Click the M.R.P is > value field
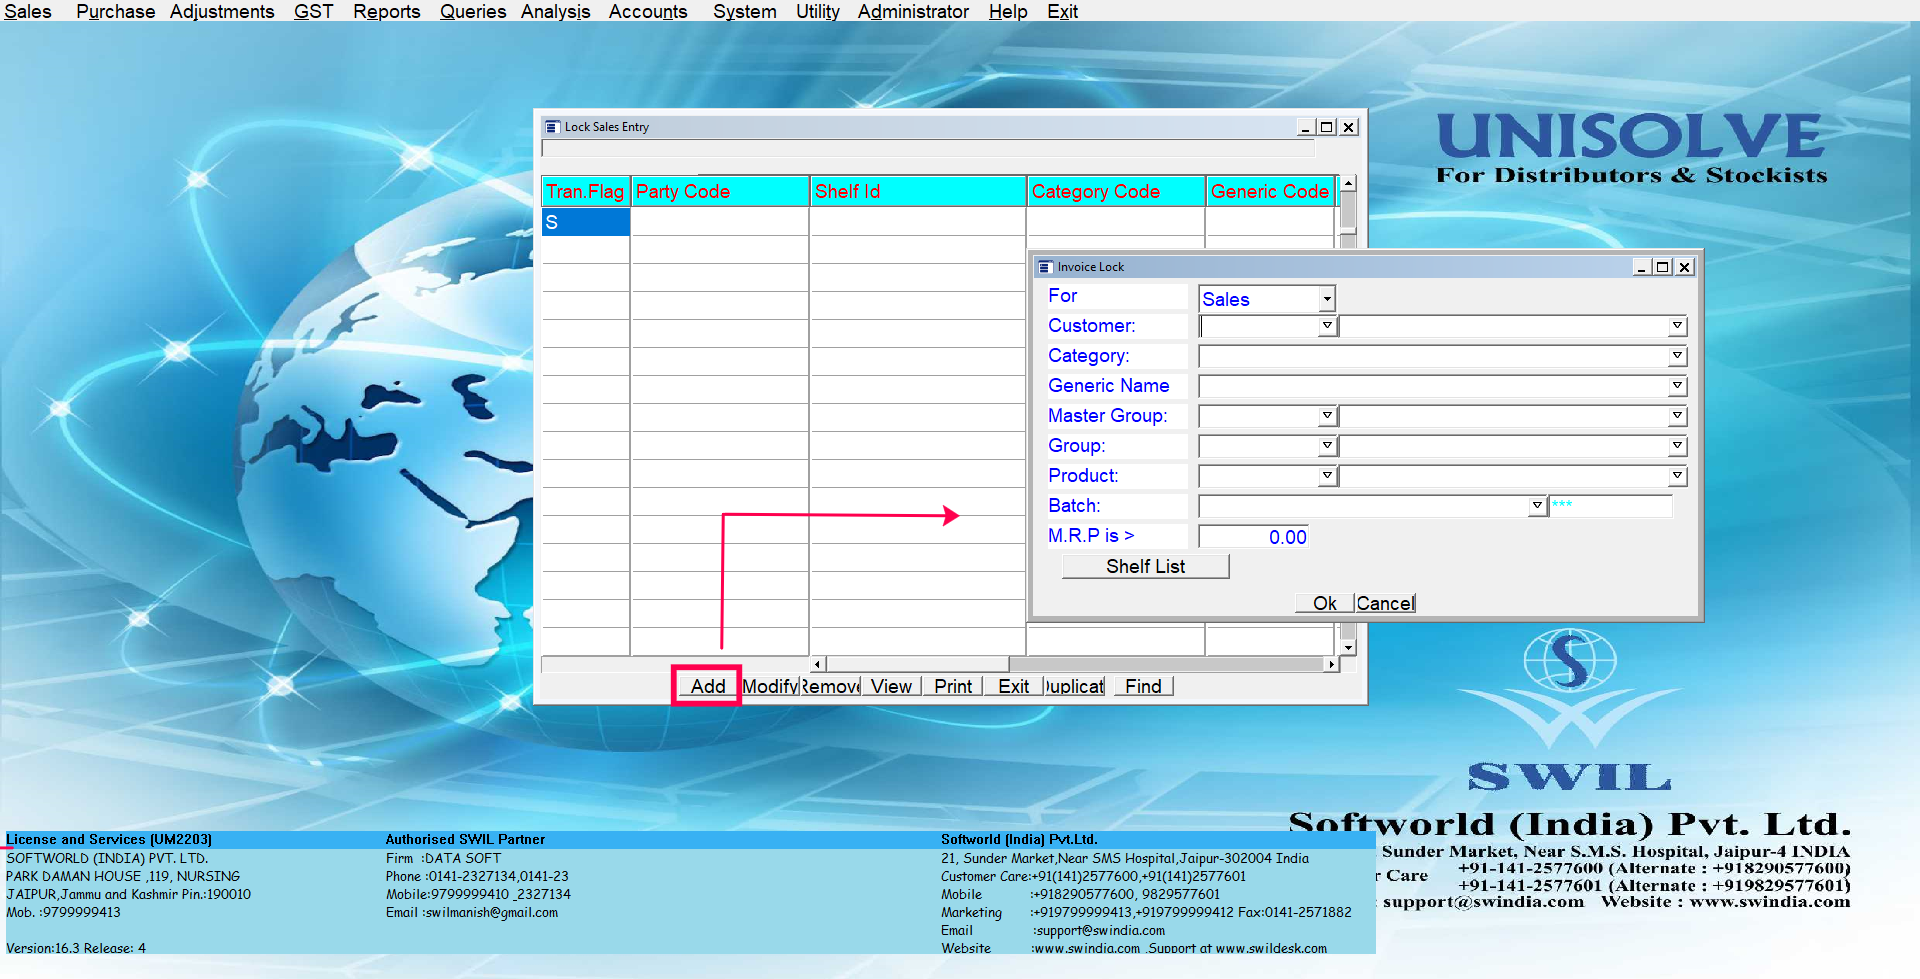The height and width of the screenshot is (979, 1920). pos(1254,537)
